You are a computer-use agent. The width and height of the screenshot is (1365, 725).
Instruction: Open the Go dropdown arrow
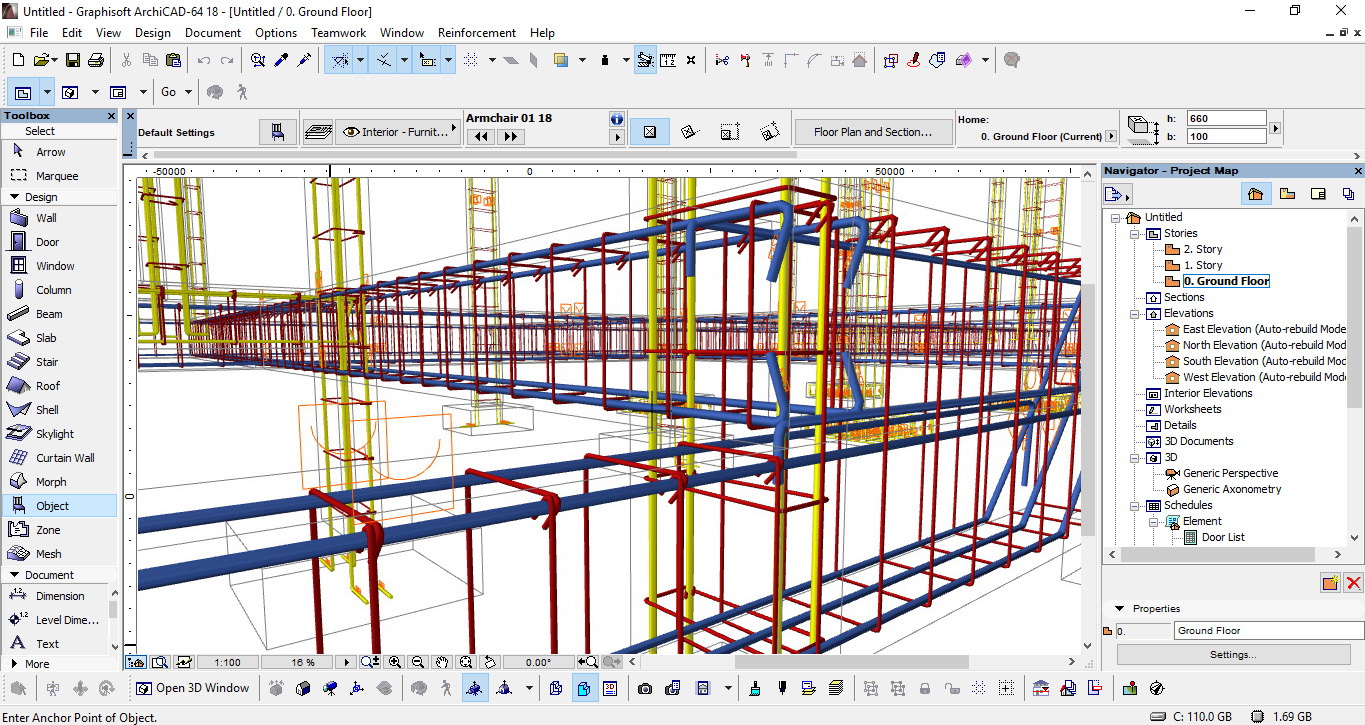(190, 92)
